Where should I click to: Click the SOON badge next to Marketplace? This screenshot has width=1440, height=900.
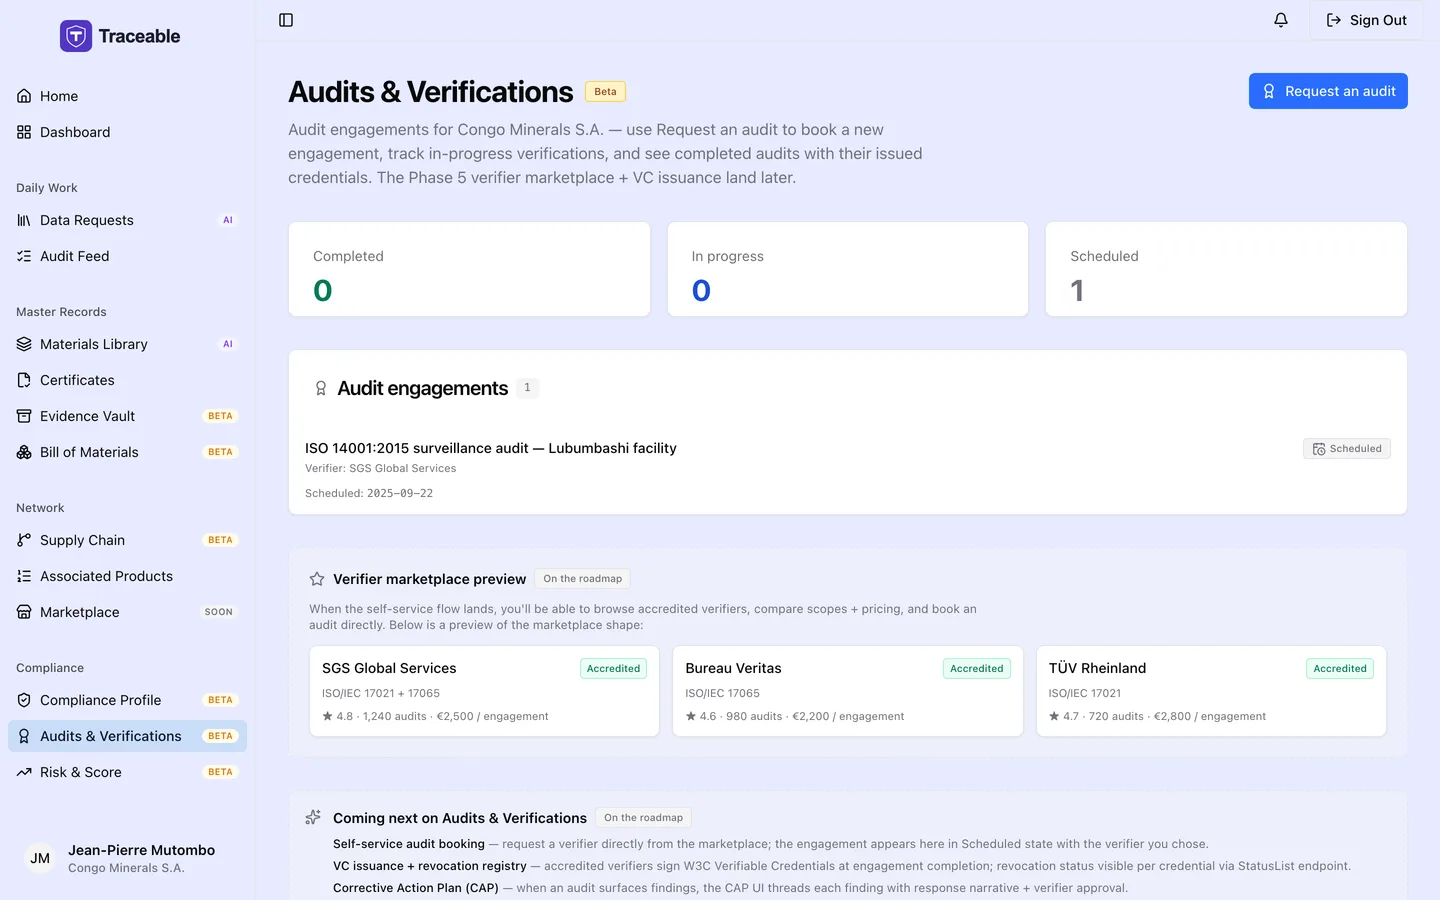point(218,612)
